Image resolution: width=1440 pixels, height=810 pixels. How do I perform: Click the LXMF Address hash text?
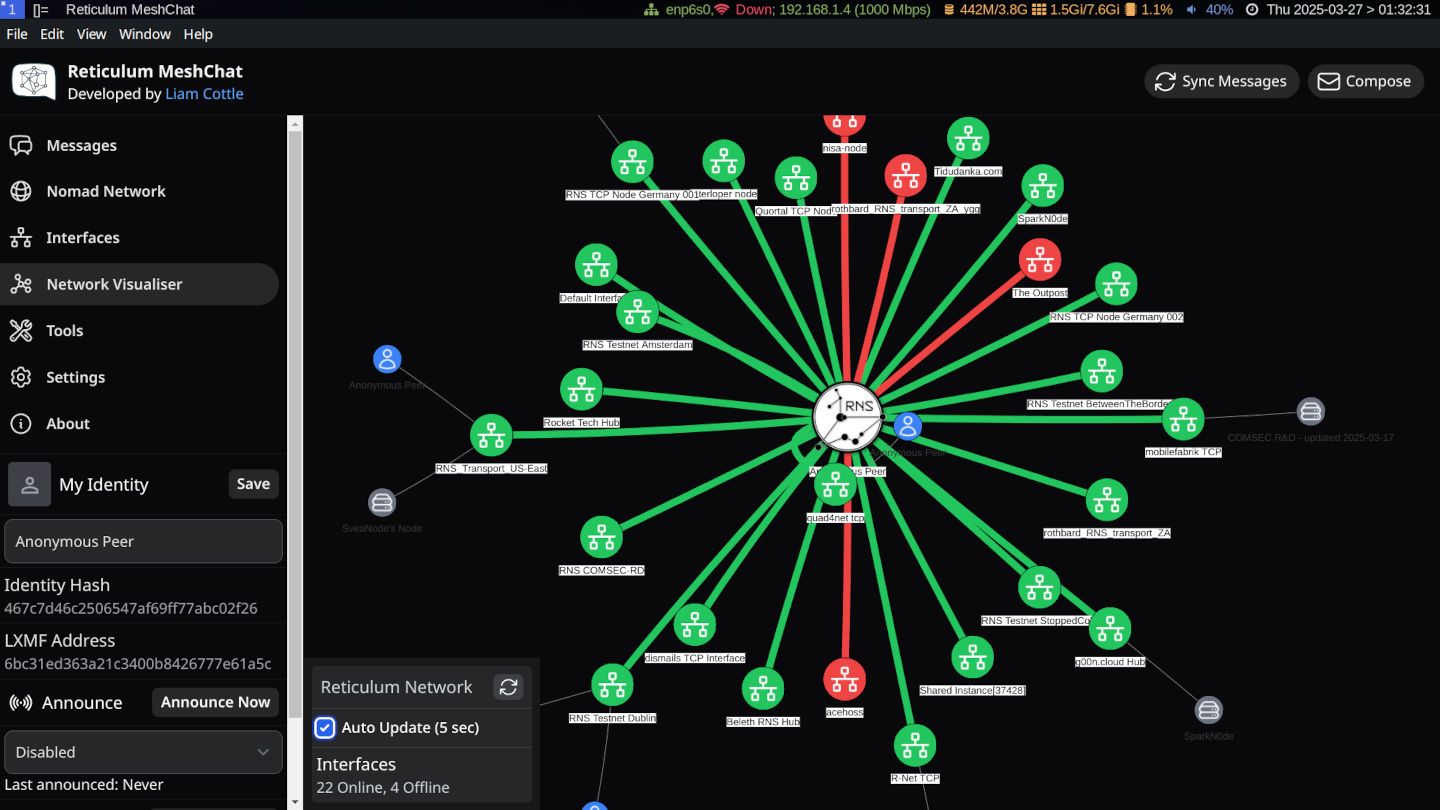(x=138, y=664)
